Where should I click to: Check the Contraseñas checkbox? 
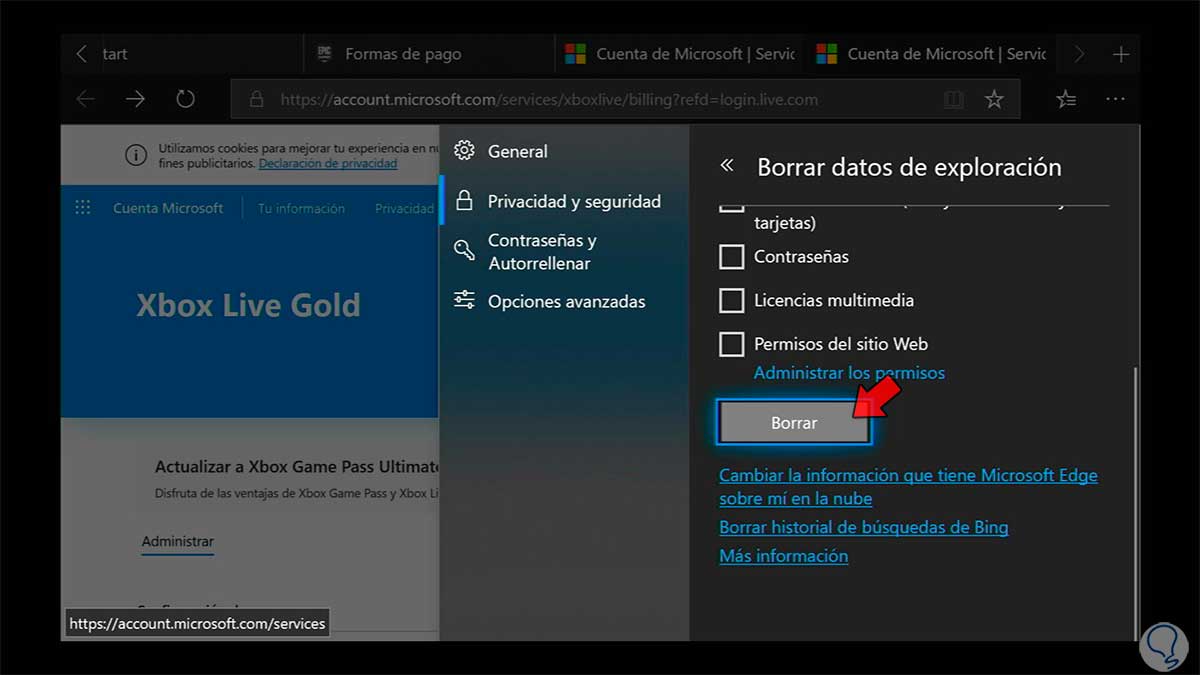point(732,257)
